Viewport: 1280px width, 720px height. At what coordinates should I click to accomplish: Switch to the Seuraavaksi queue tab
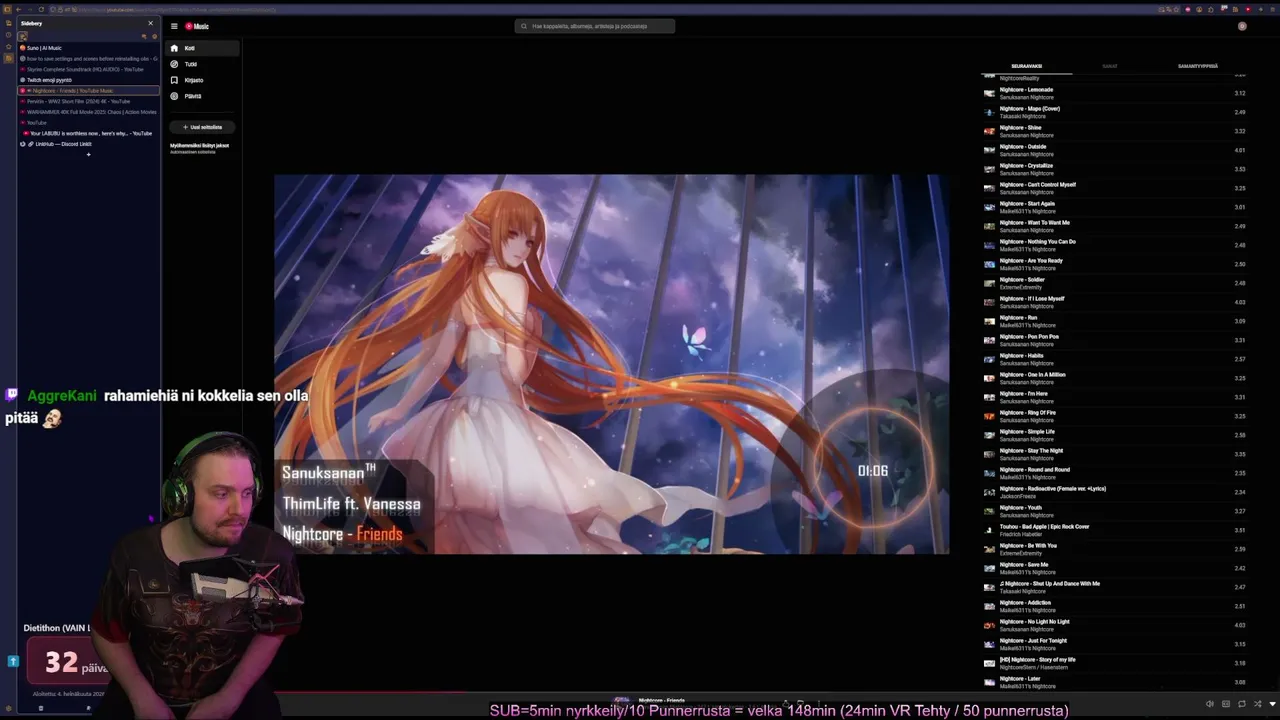pyautogui.click(x=1026, y=66)
